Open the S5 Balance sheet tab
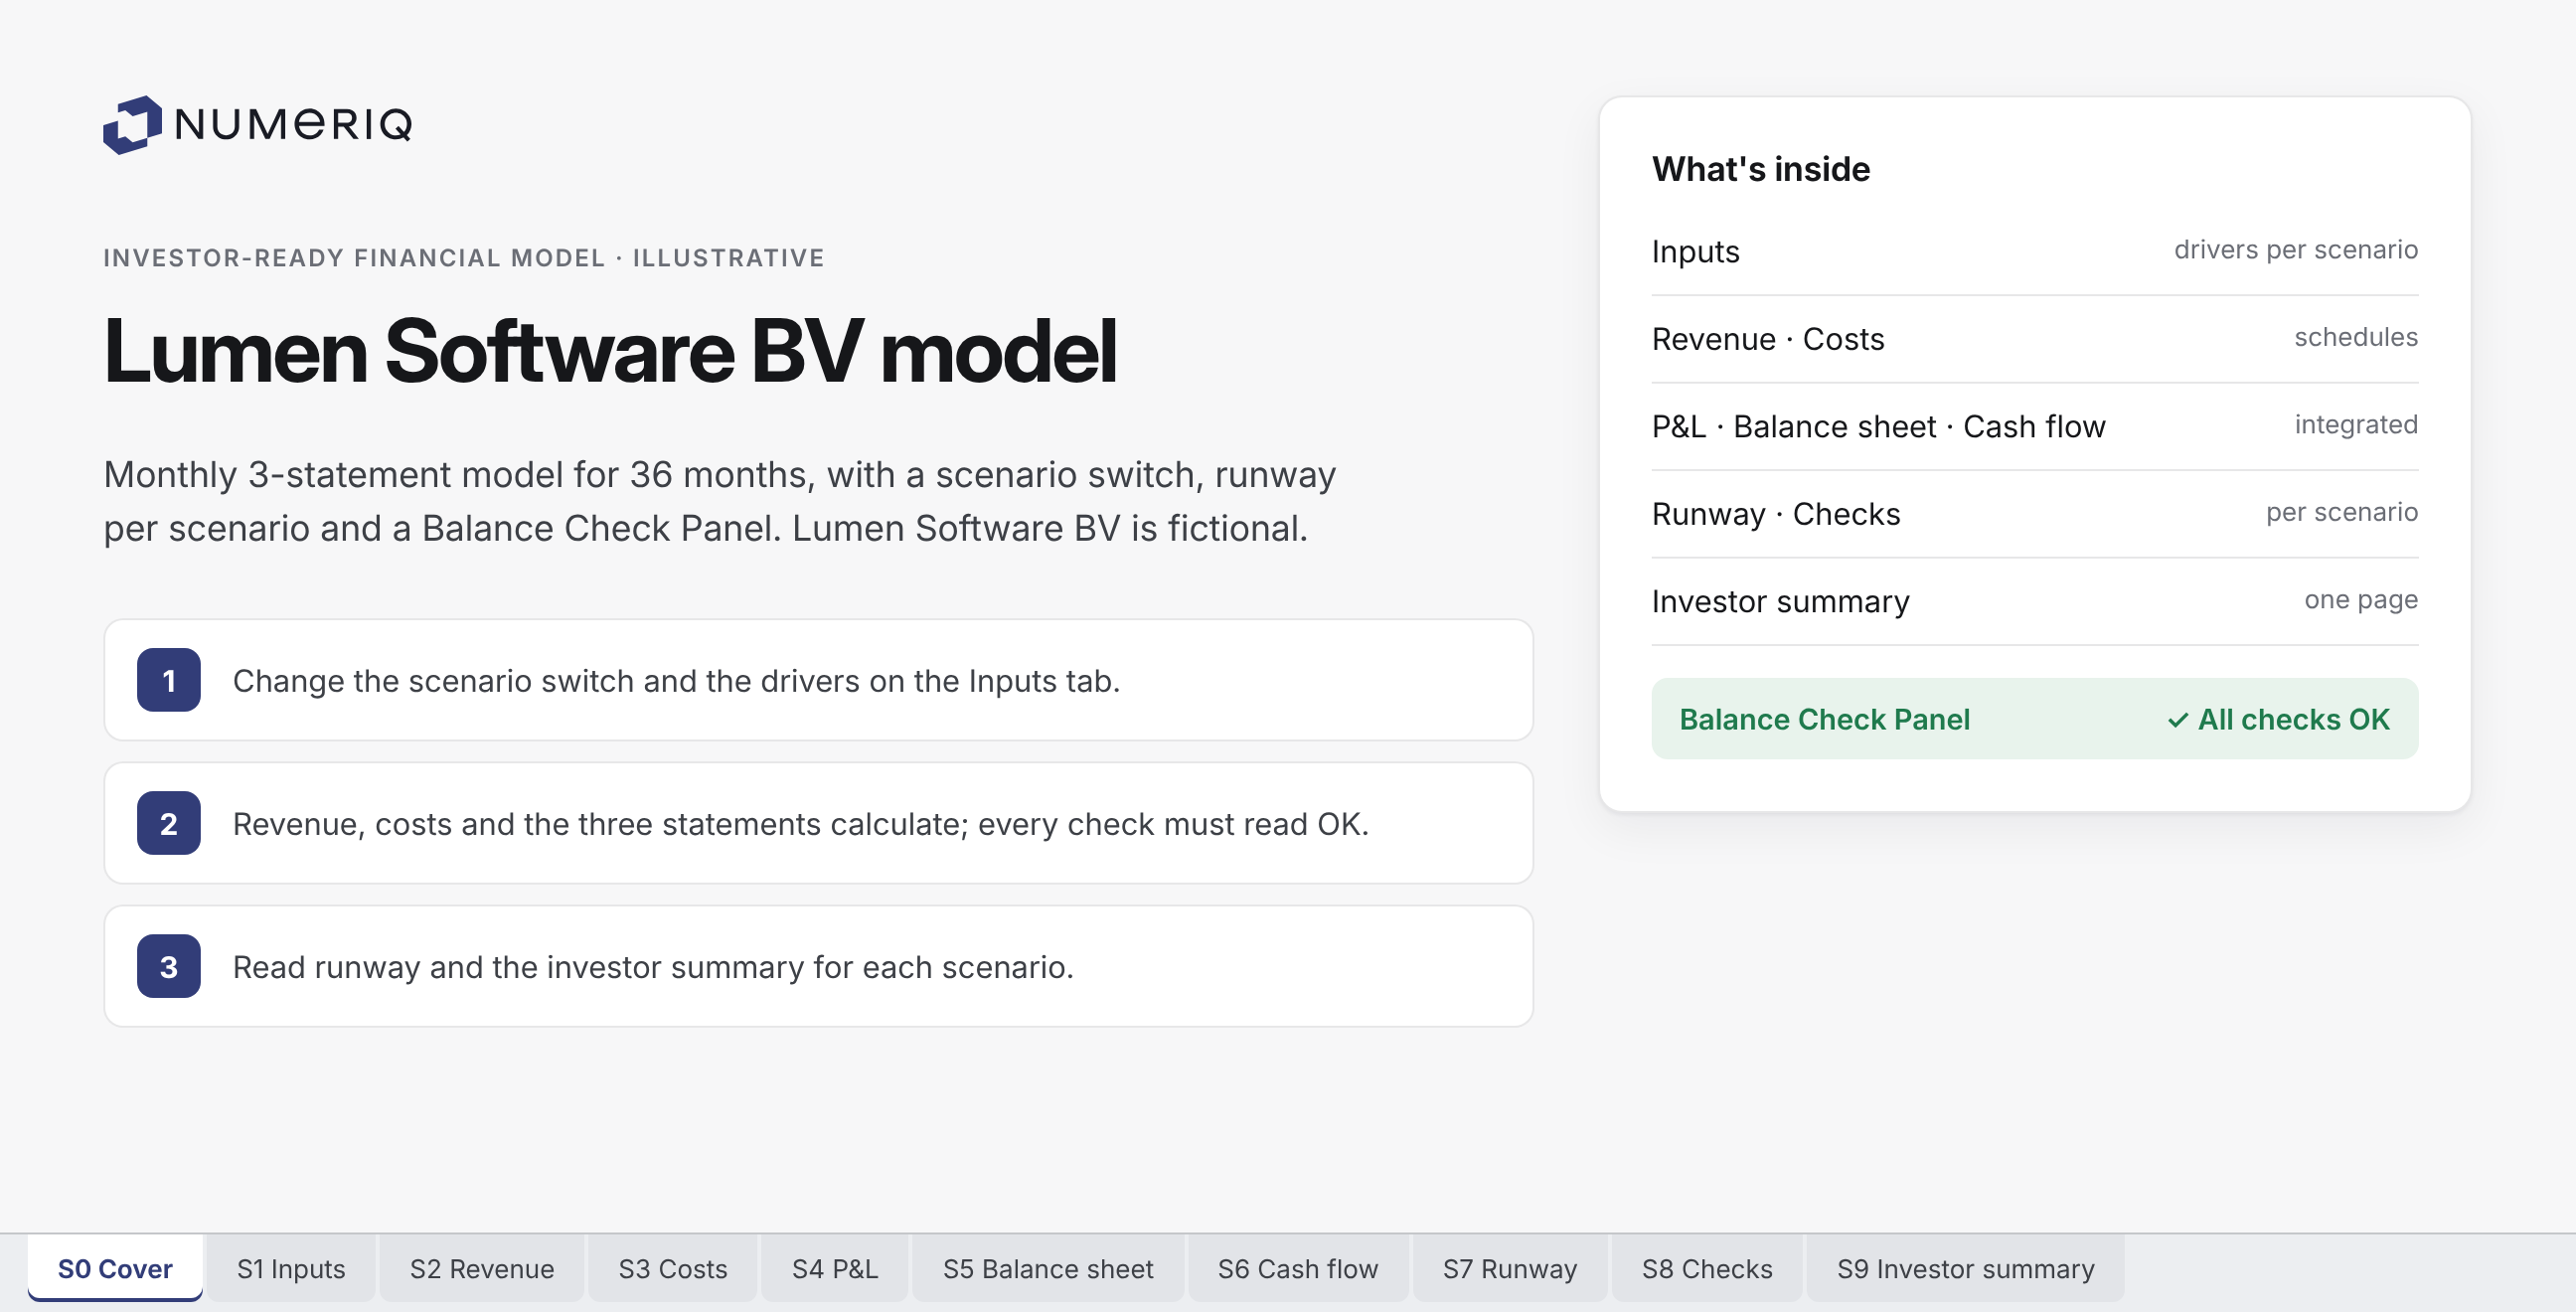 [x=1048, y=1268]
